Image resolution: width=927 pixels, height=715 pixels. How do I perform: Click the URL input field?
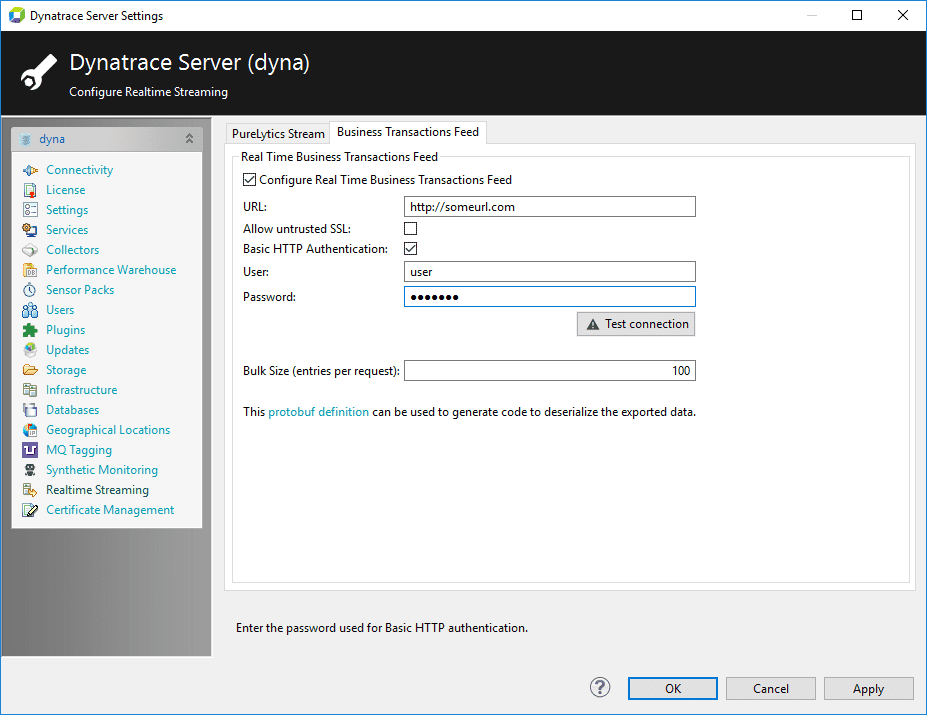tap(550, 207)
